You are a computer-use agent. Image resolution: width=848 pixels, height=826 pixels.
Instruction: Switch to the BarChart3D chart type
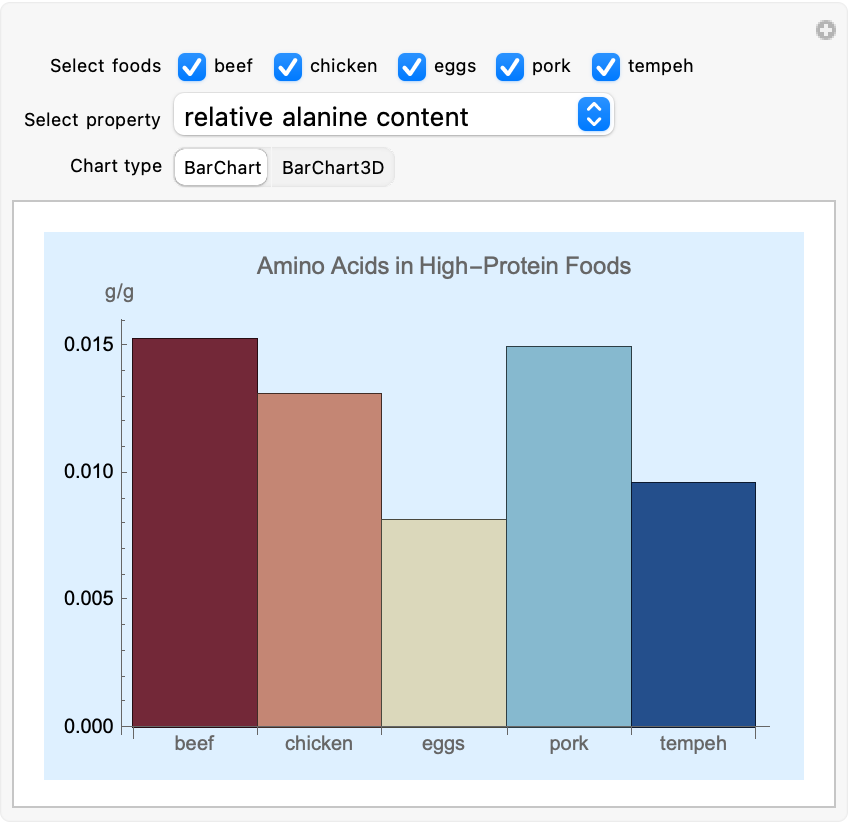click(332, 167)
